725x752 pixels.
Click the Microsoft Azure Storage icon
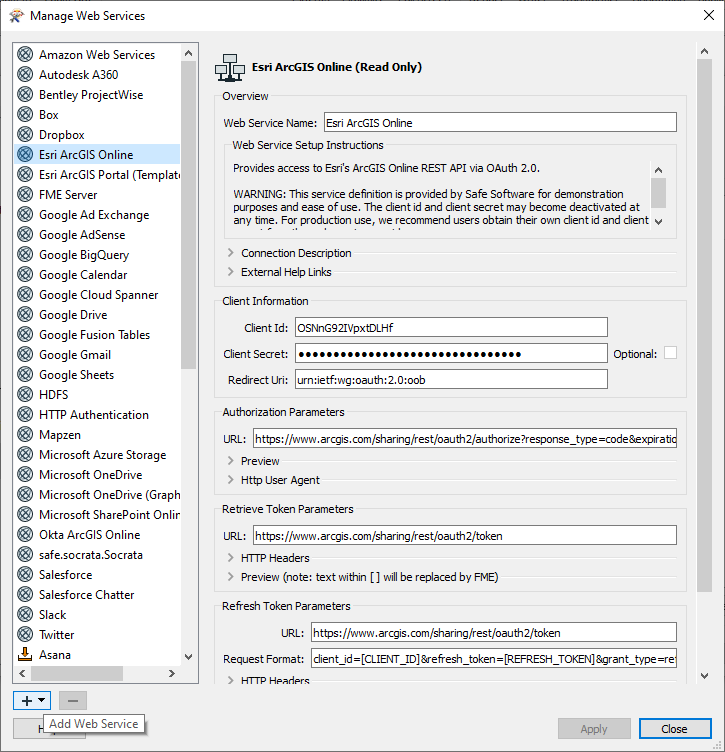click(x=25, y=454)
